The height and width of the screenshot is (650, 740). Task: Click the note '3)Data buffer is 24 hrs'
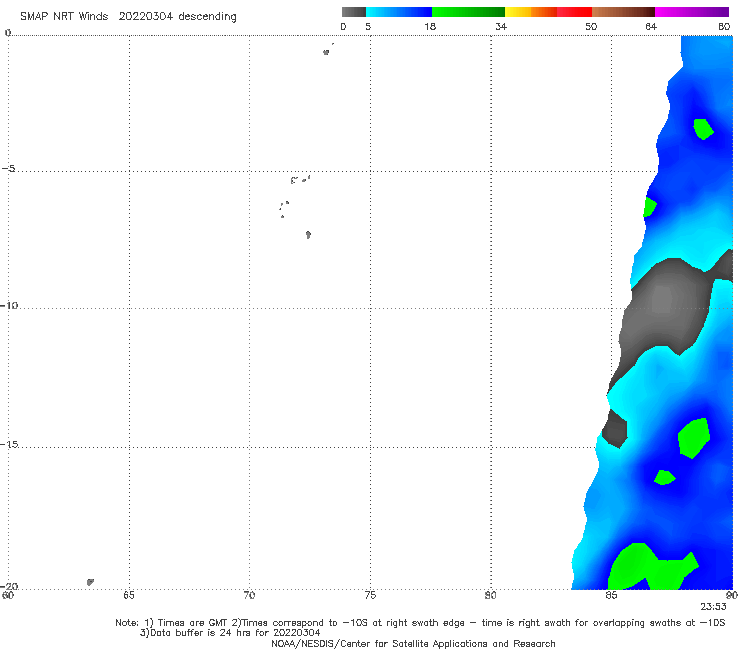tap(230, 633)
